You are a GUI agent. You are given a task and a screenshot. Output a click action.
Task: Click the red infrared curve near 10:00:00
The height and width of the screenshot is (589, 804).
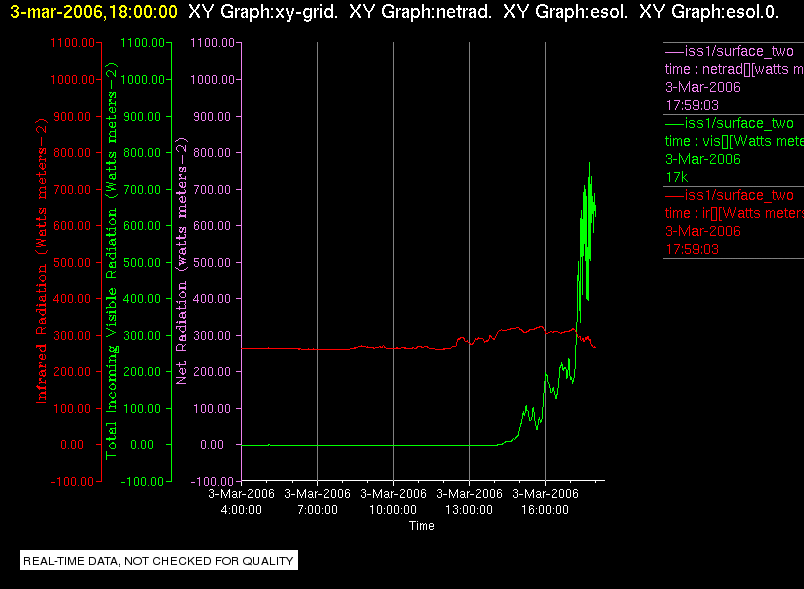point(393,348)
